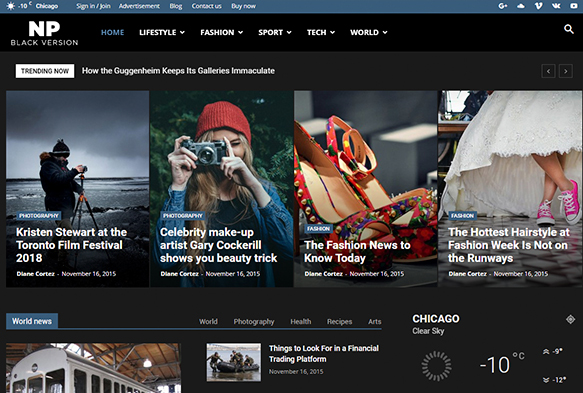Click Fashion tag on Fashion News card
Viewport: 583px width, 393px height.
click(x=319, y=229)
